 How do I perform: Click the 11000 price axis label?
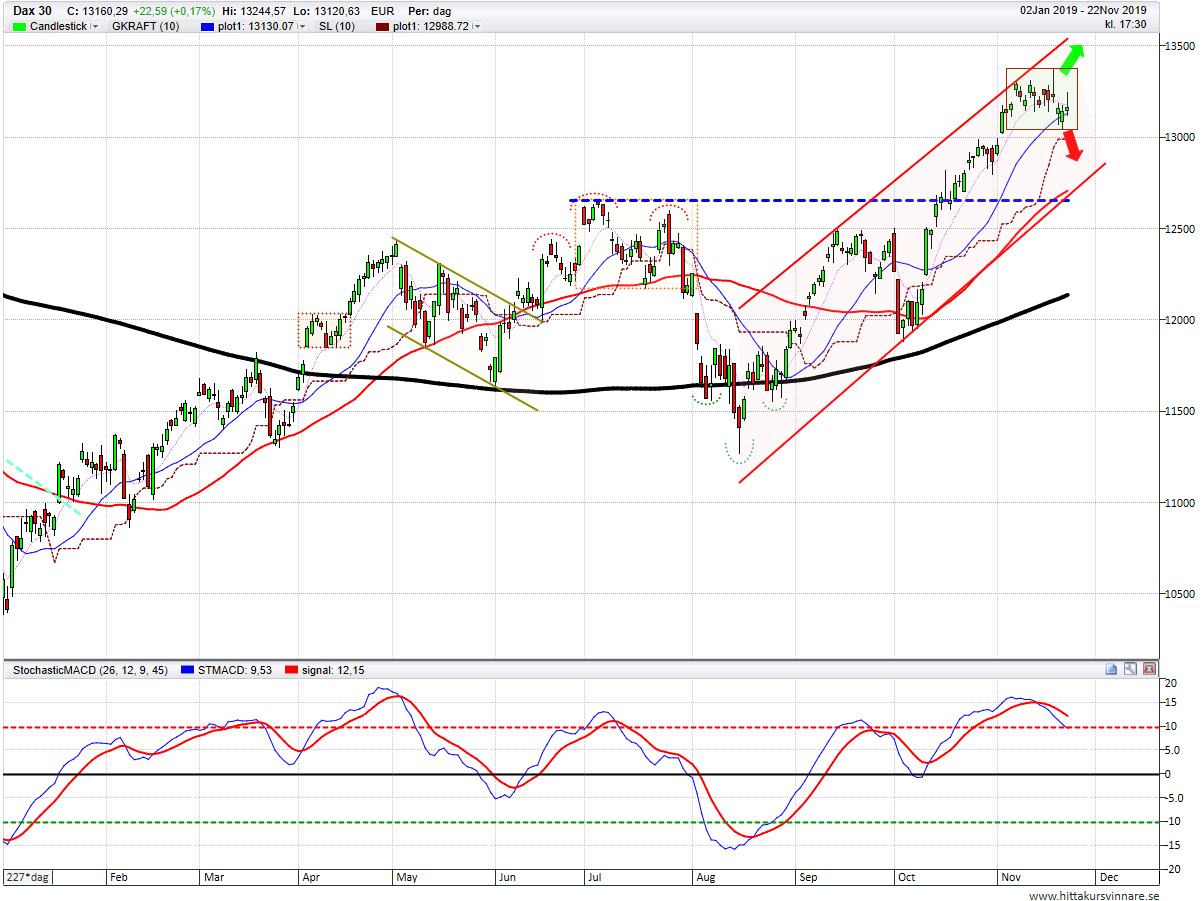click(1181, 503)
